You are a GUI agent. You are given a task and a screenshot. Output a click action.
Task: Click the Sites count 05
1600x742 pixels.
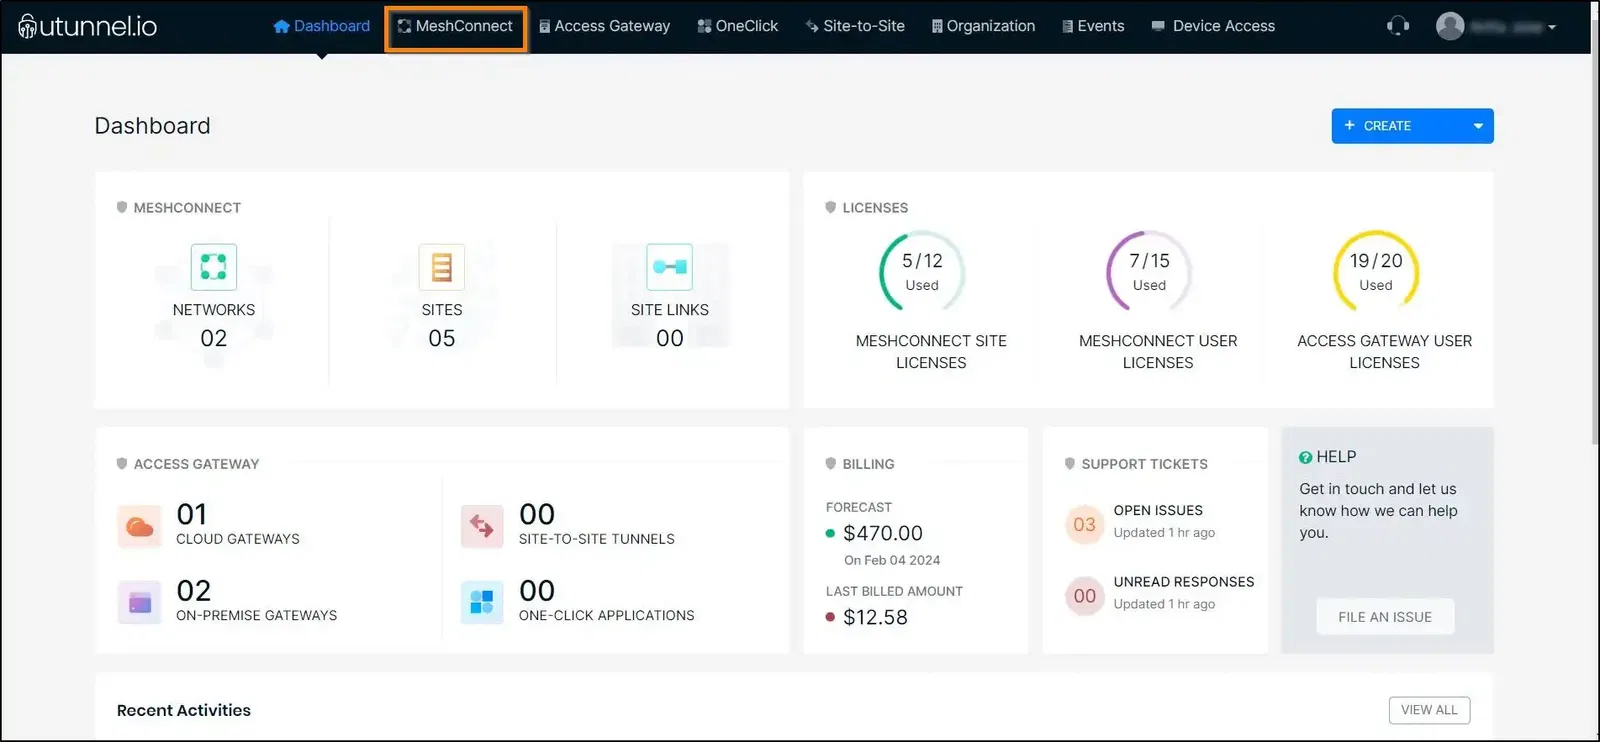pos(442,338)
